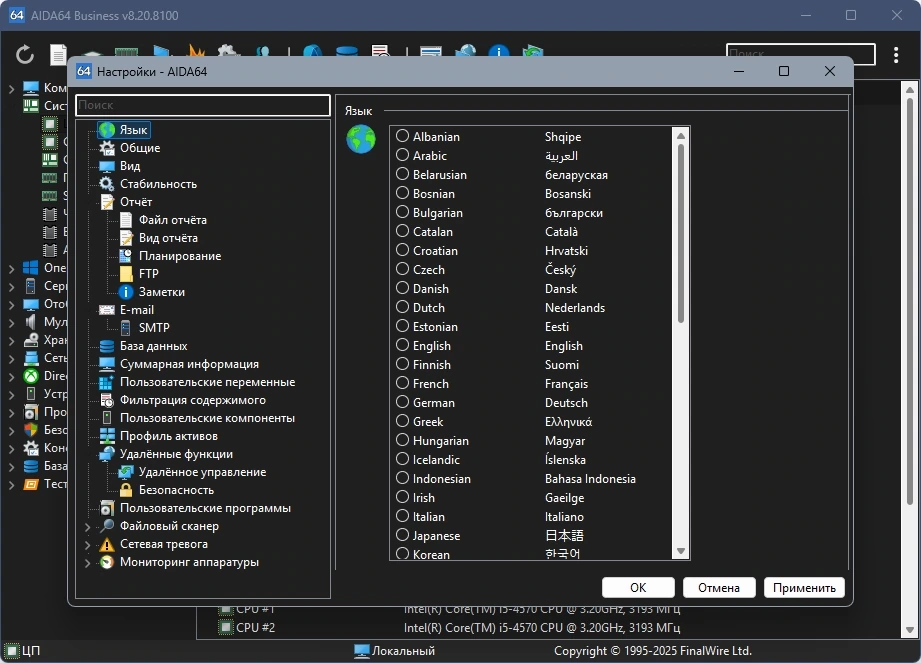Screen dimensions: 921x663
Task: Click the Отмена button
Action: point(718,587)
